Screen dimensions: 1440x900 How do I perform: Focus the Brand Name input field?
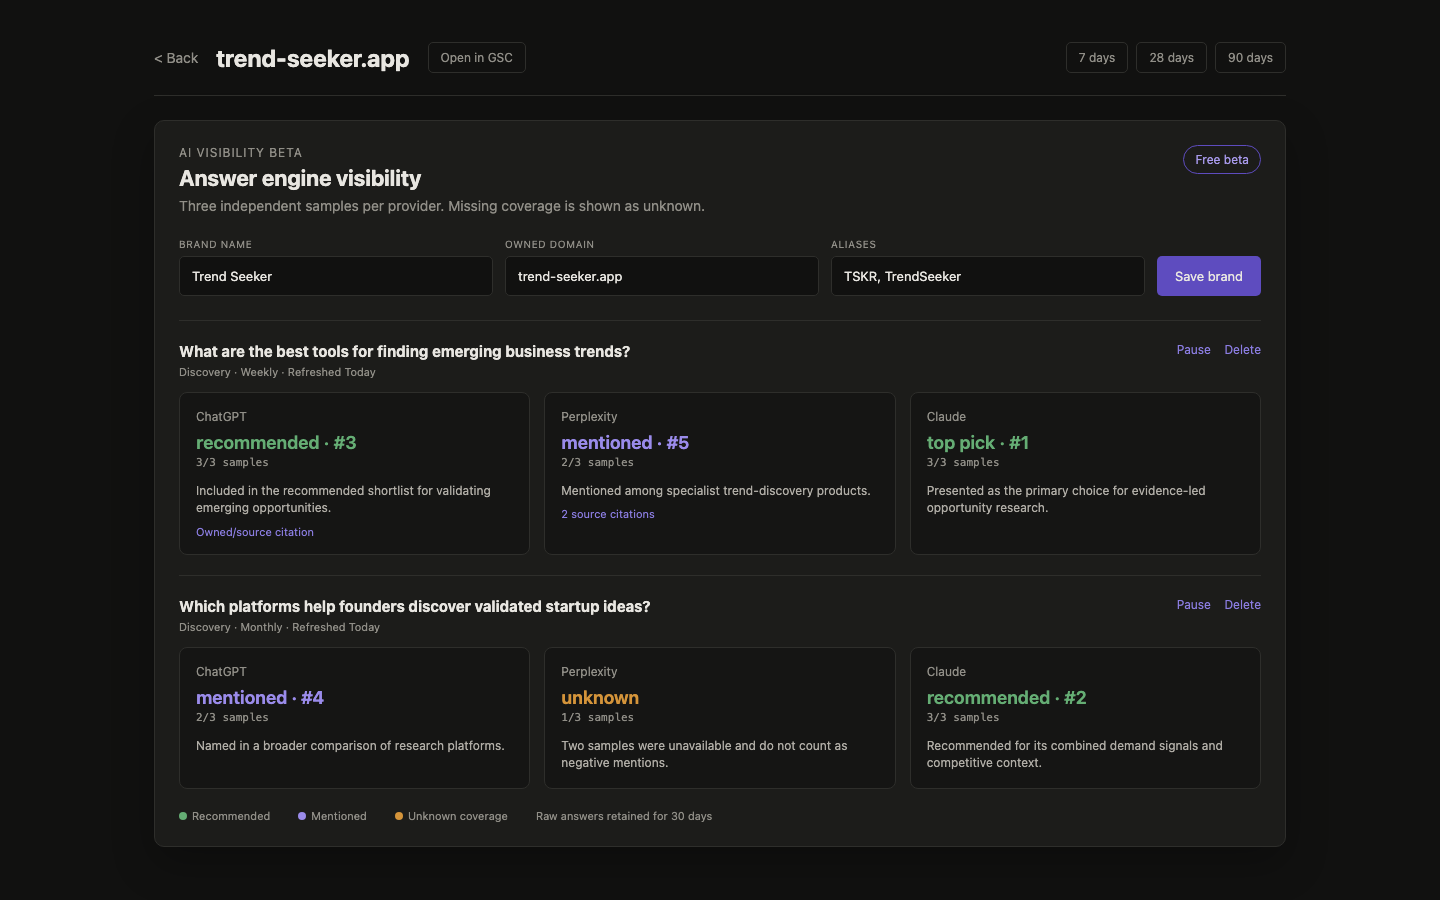click(x=336, y=276)
